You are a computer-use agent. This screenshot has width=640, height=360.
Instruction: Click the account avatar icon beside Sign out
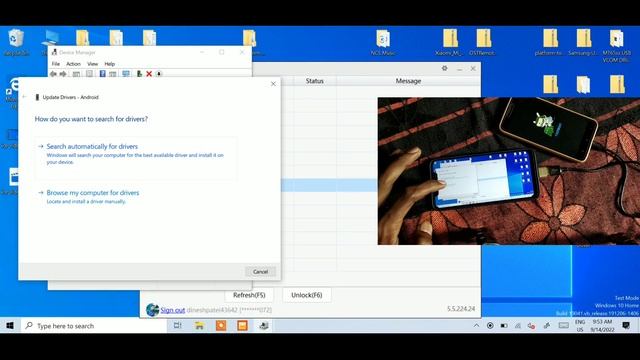(152, 310)
